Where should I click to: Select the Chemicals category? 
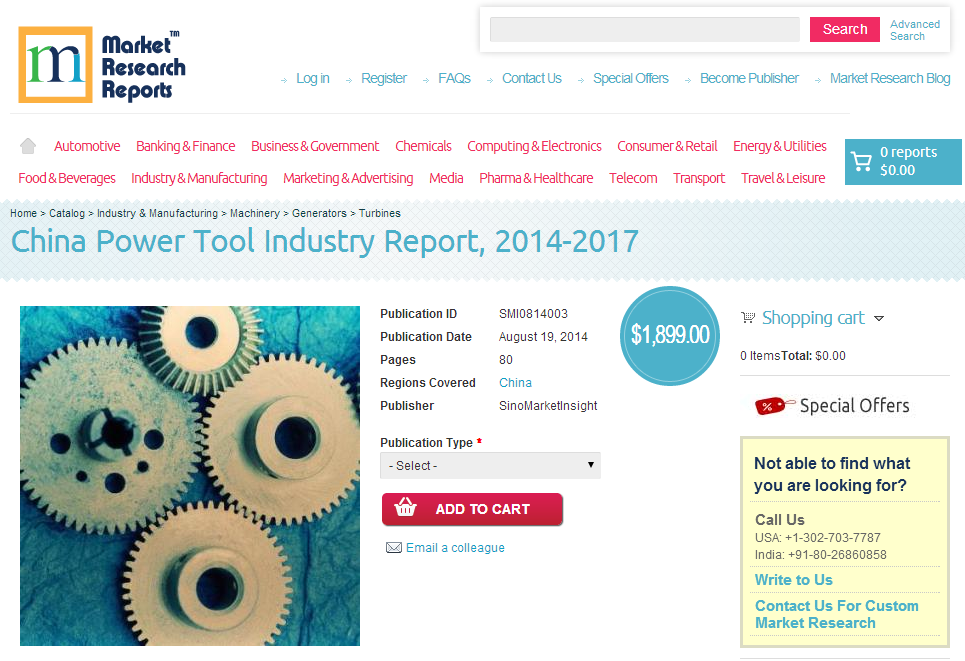click(x=423, y=146)
